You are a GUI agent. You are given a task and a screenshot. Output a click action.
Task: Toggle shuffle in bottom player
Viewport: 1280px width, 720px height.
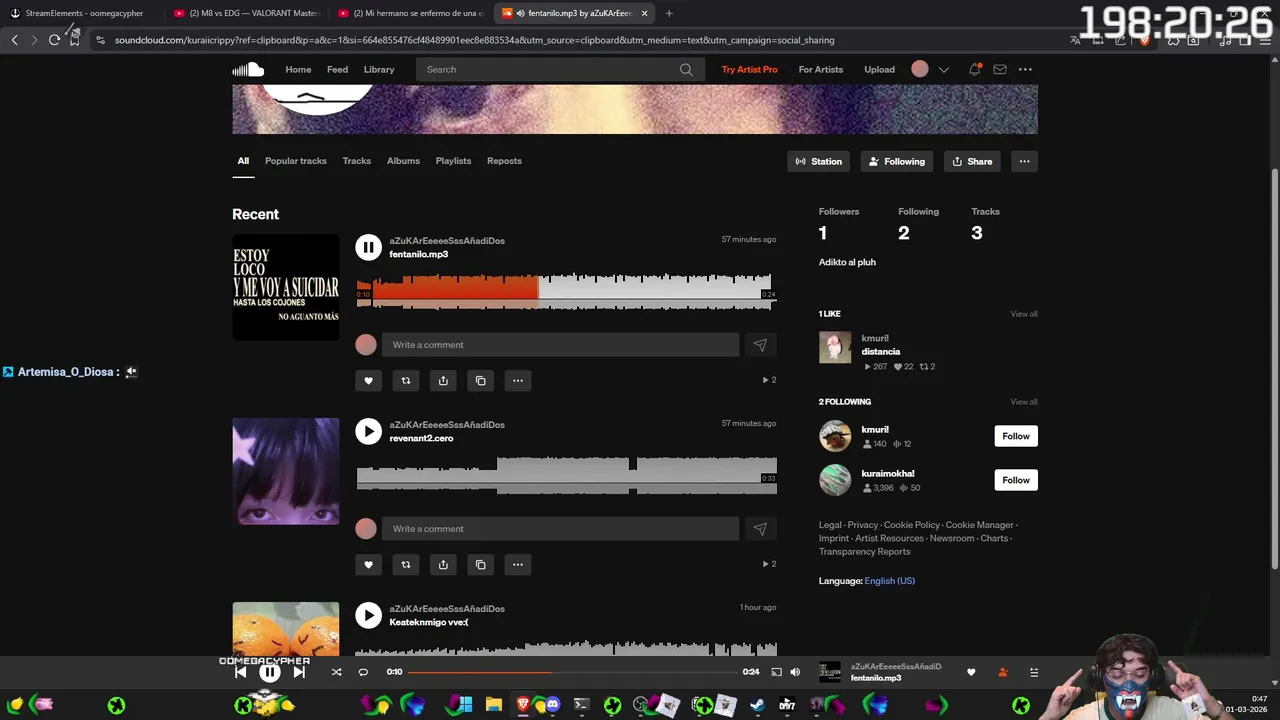[336, 672]
